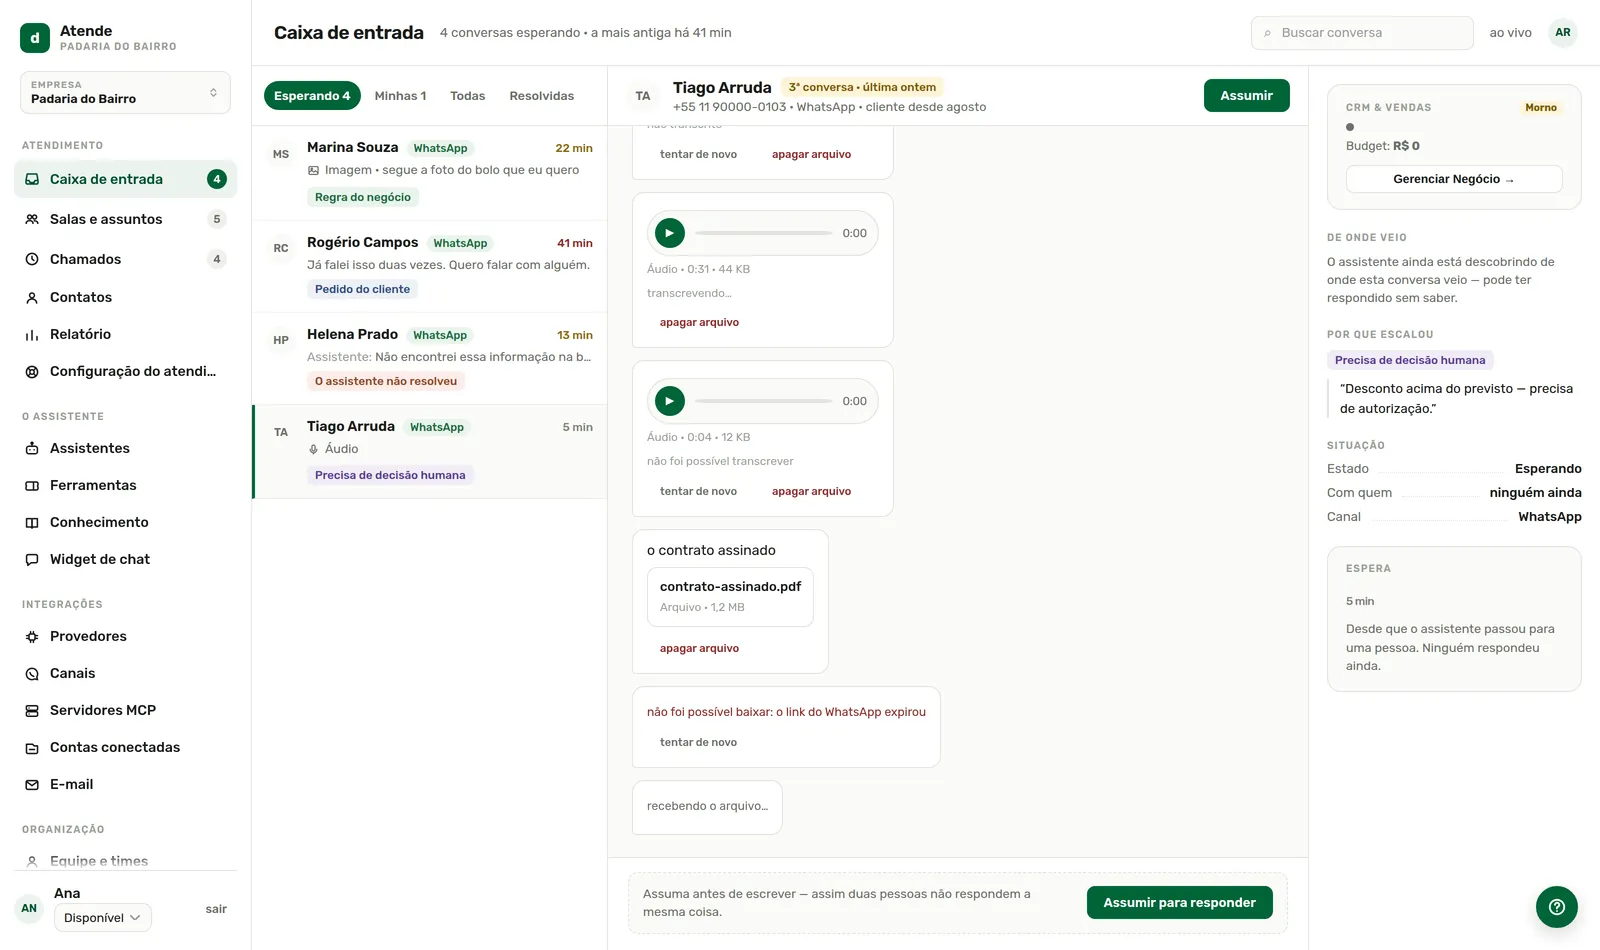Click the Assumir button in header
The height and width of the screenshot is (950, 1600).
tap(1246, 96)
